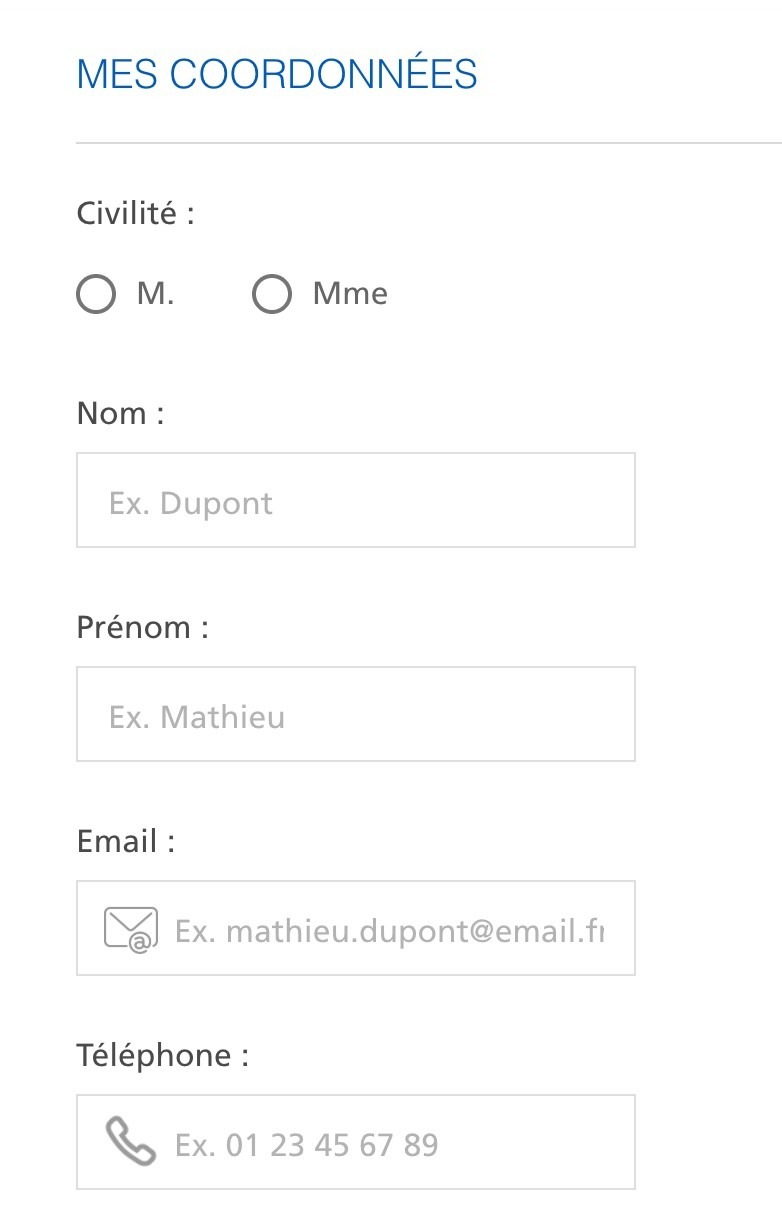Click the MES COORDONNÉES heading

277,75
